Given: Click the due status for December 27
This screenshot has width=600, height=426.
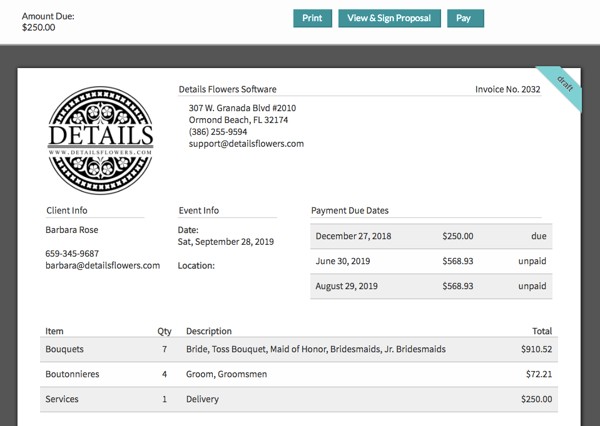Looking at the screenshot, I should tap(538, 236).
